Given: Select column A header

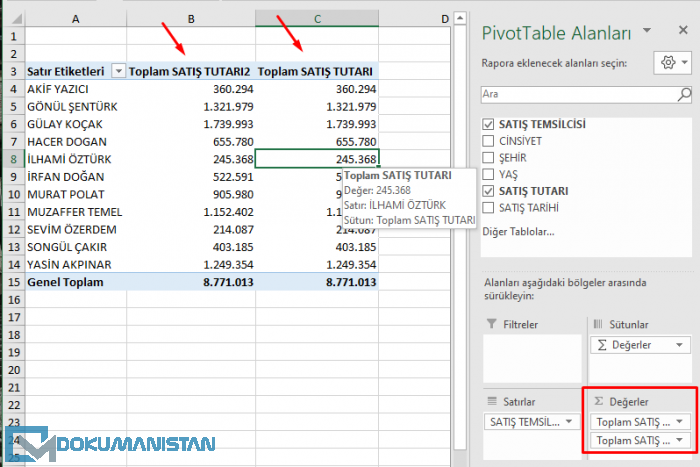Looking at the screenshot, I should (x=75, y=19).
